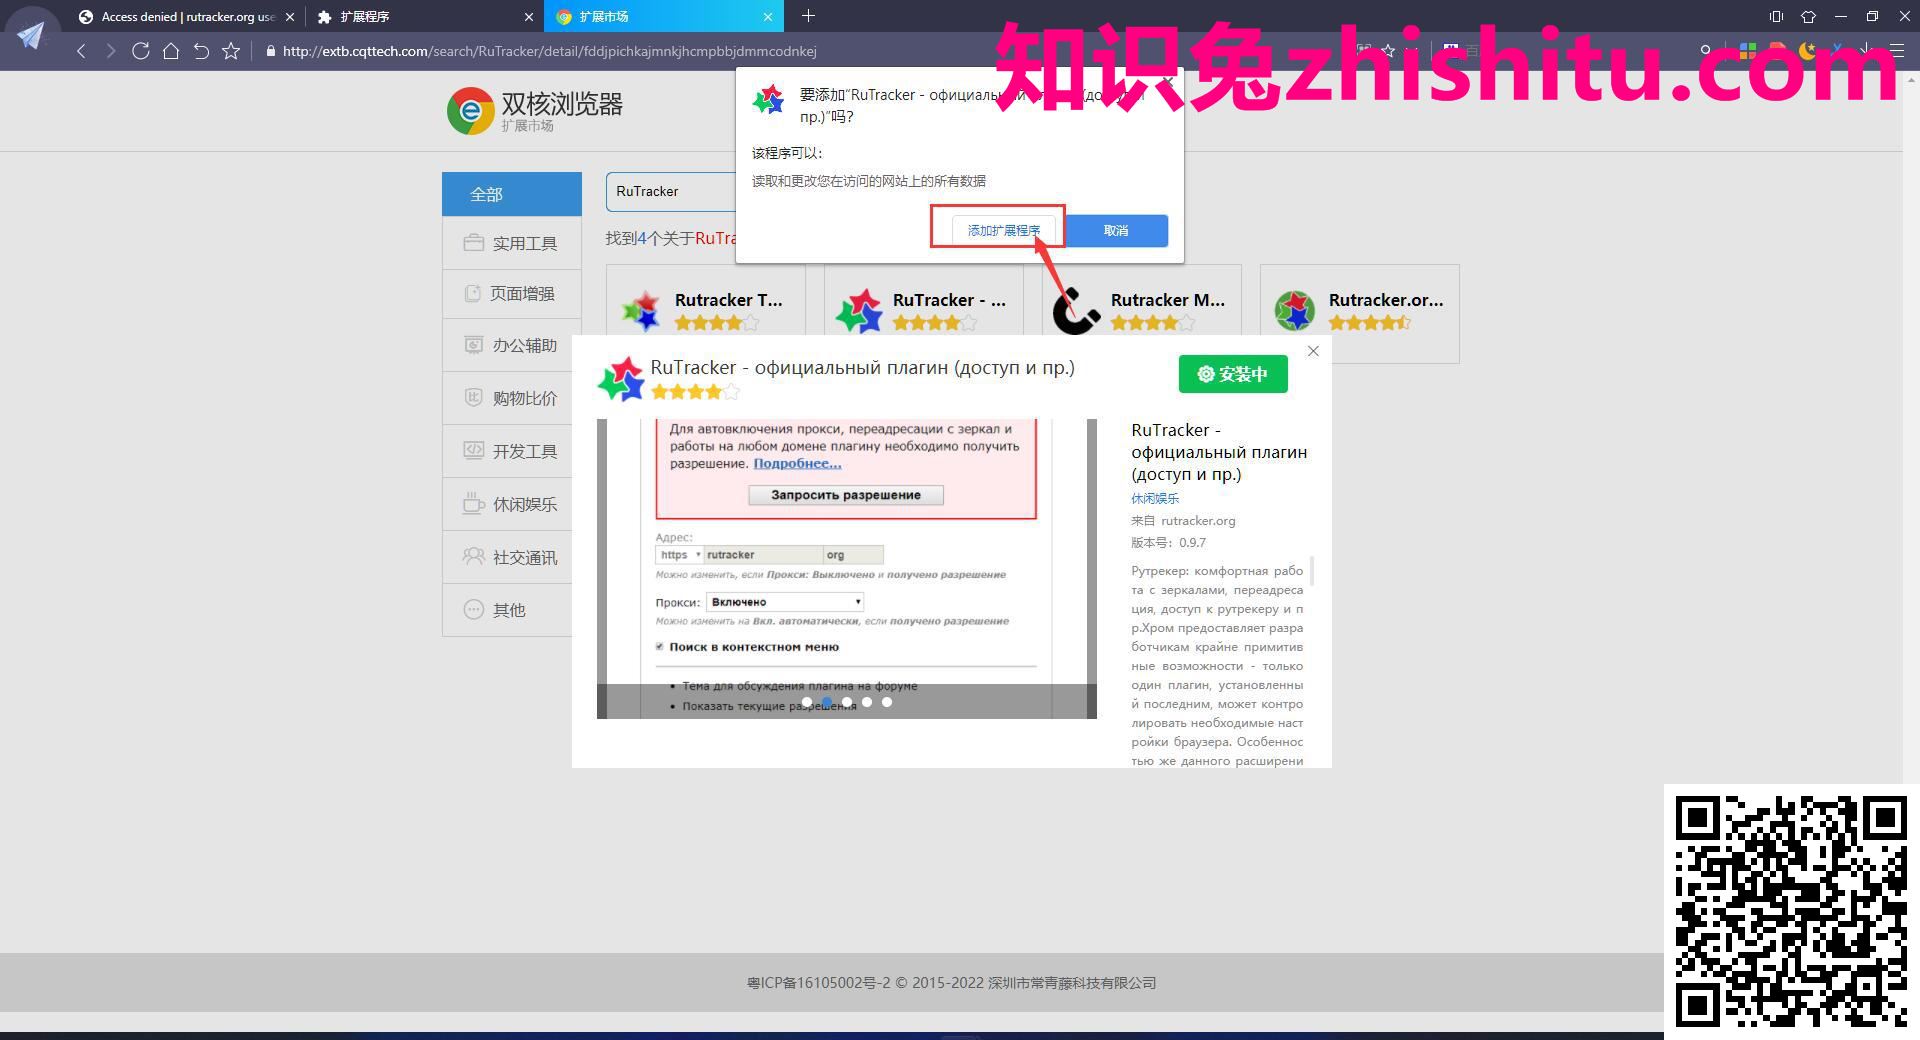Click the undo closed tab icon
The image size is (1920, 1040).
[x=201, y=51]
